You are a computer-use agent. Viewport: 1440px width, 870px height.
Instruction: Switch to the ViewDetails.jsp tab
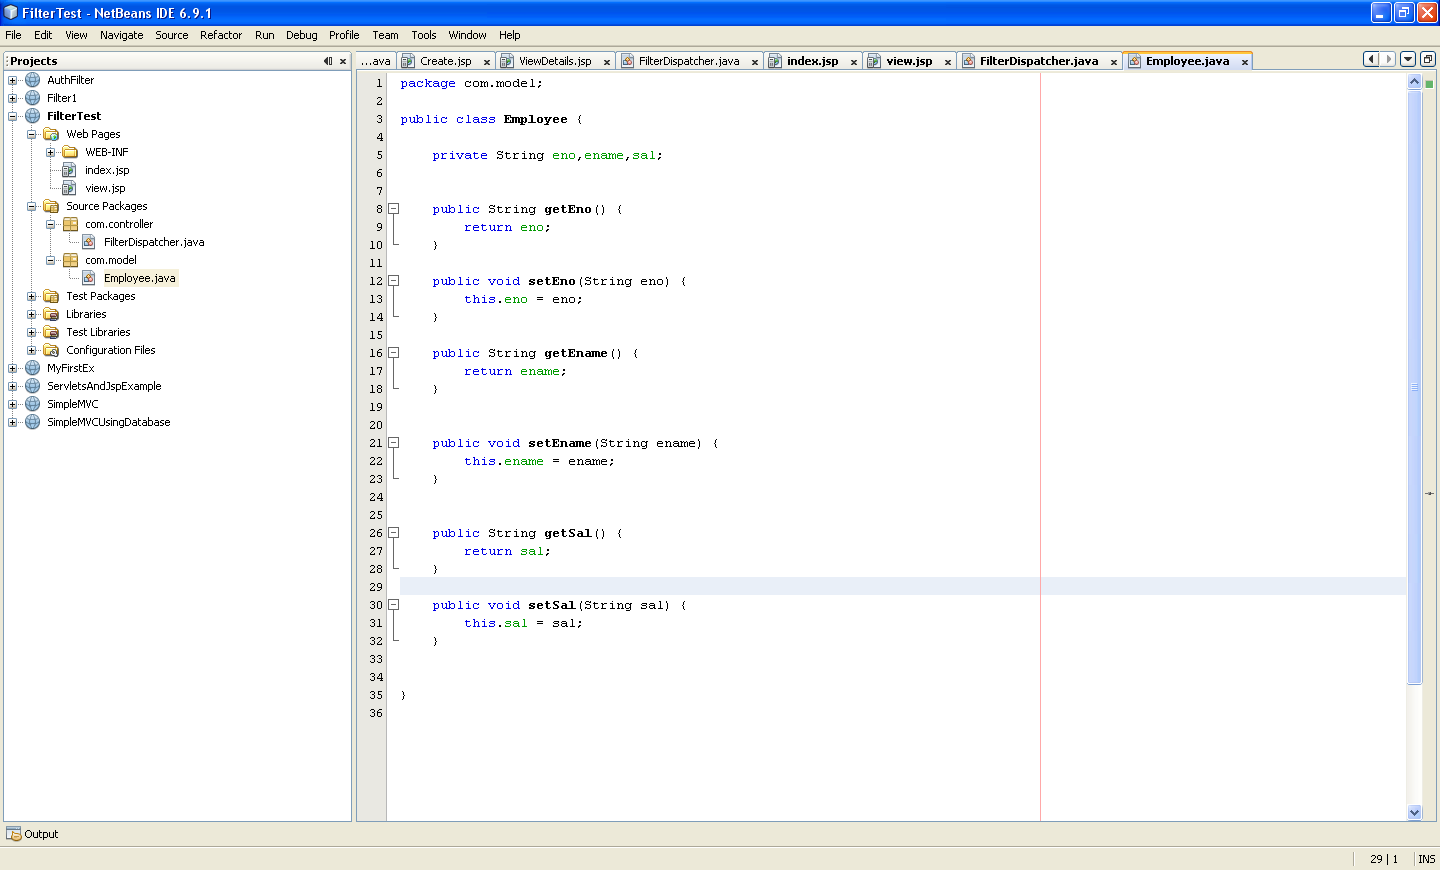[x=556, y=60]
